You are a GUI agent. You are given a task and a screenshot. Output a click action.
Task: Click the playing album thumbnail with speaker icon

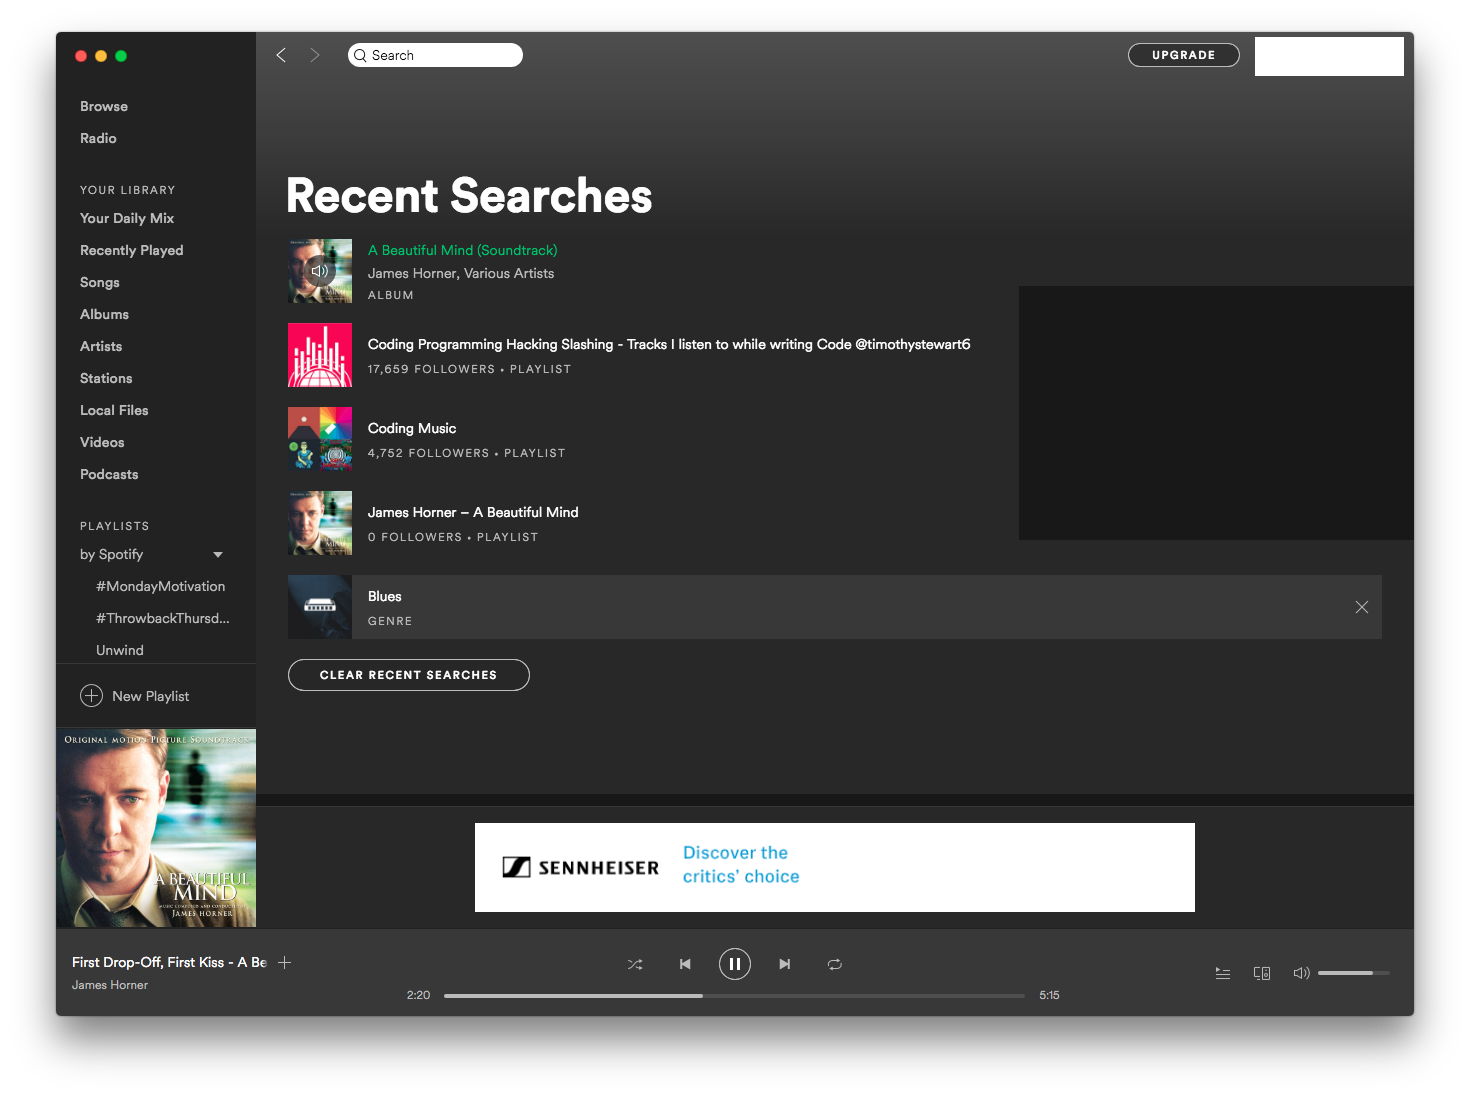(320, 271)
